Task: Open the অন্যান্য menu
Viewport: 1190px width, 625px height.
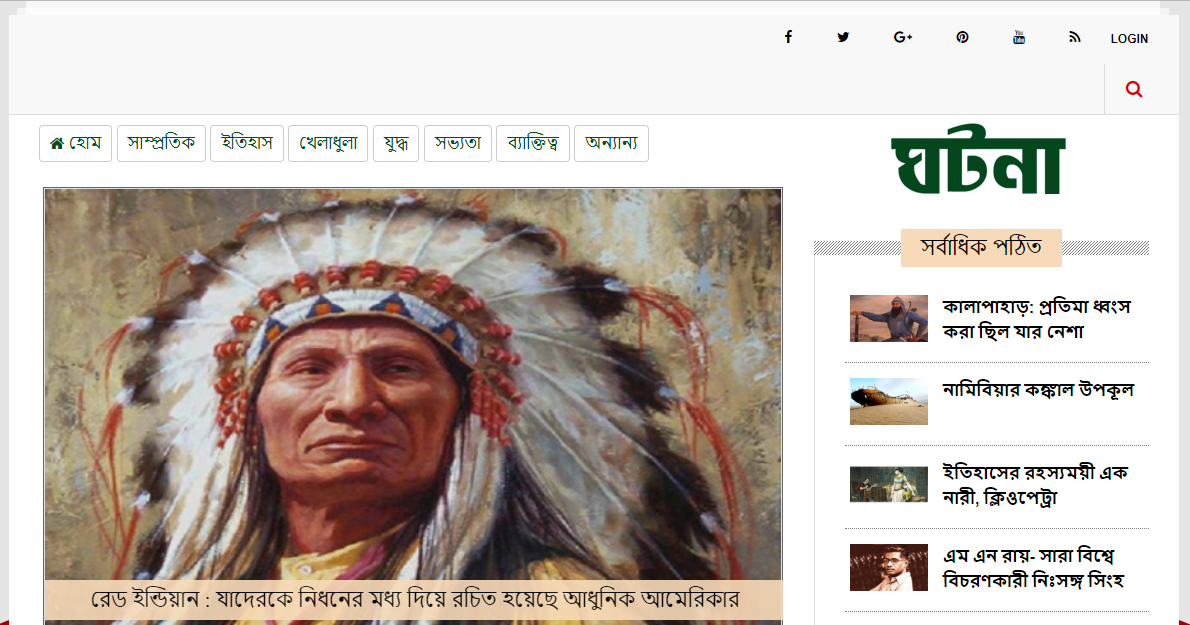Action: coord(612,143)
